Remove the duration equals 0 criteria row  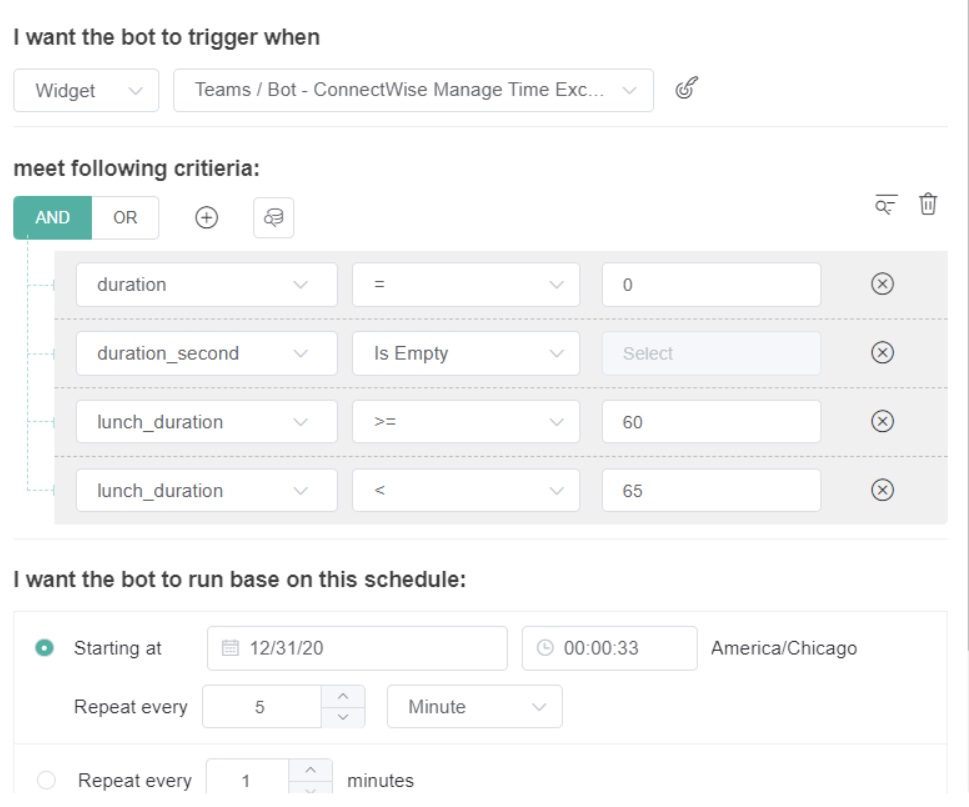(882, 284)
